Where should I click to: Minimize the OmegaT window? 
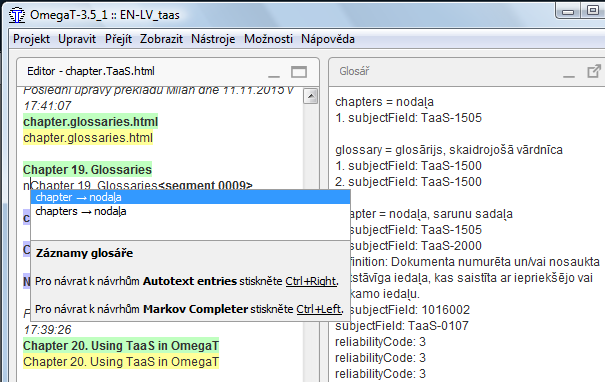(x=568, y=11)
